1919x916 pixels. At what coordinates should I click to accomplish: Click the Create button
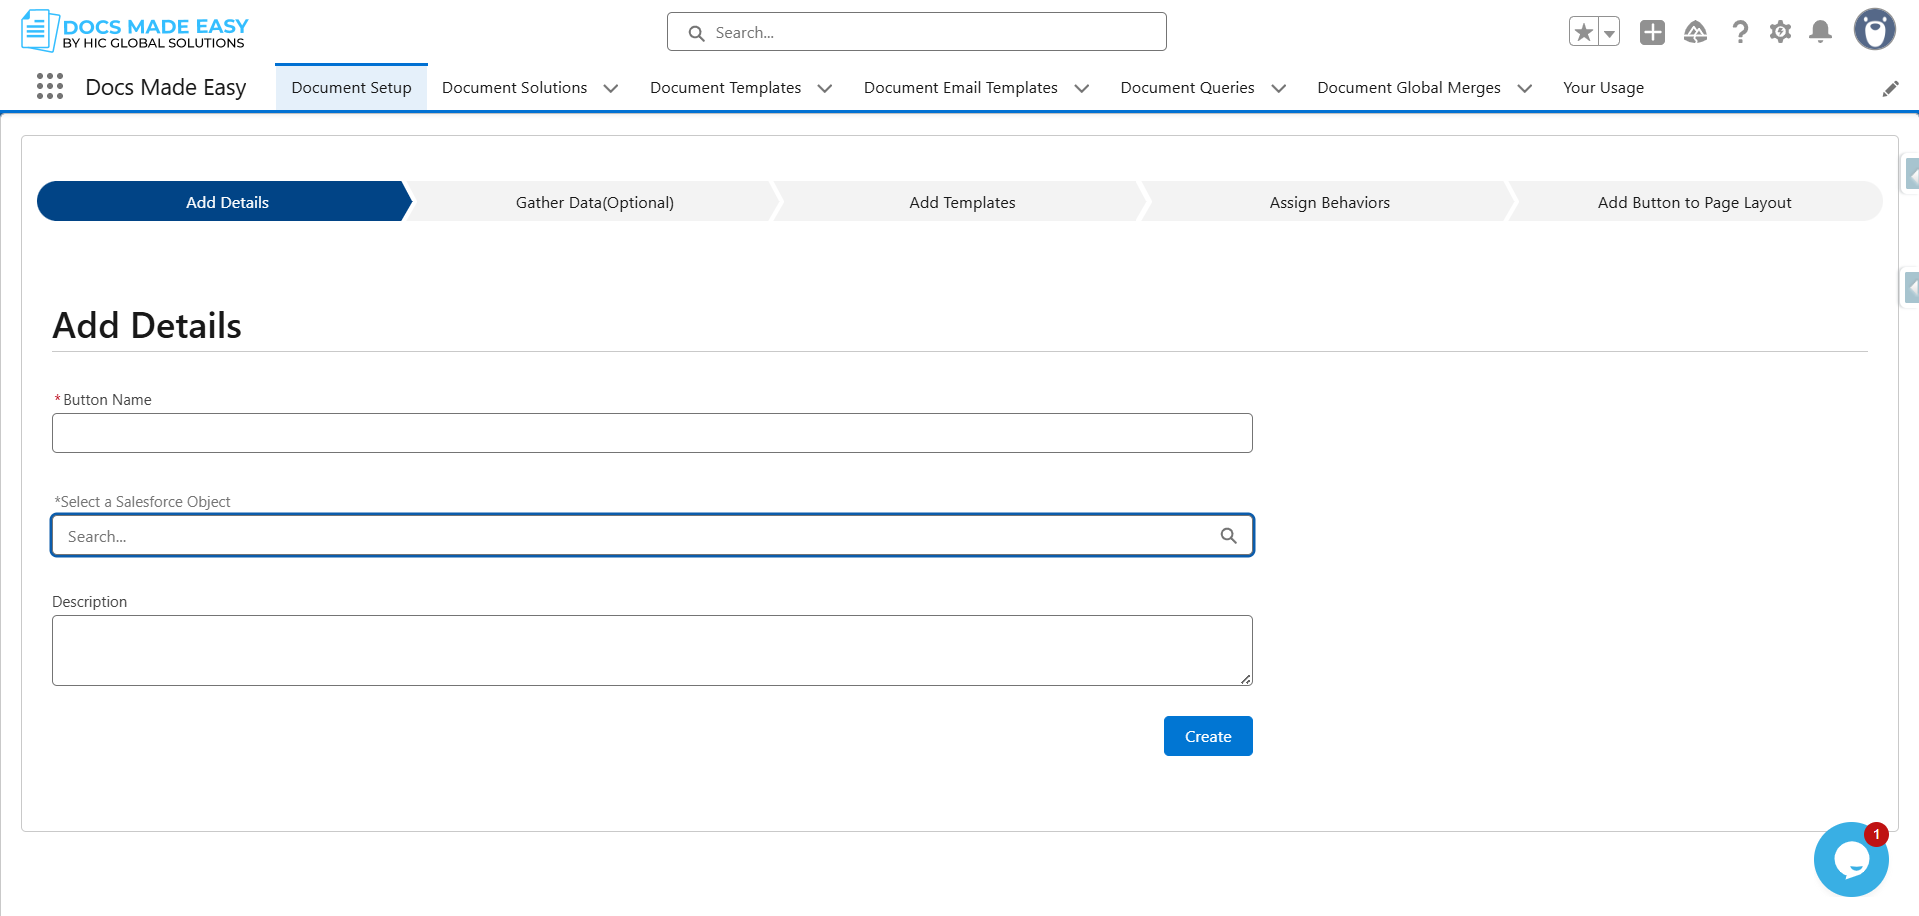1207,736
